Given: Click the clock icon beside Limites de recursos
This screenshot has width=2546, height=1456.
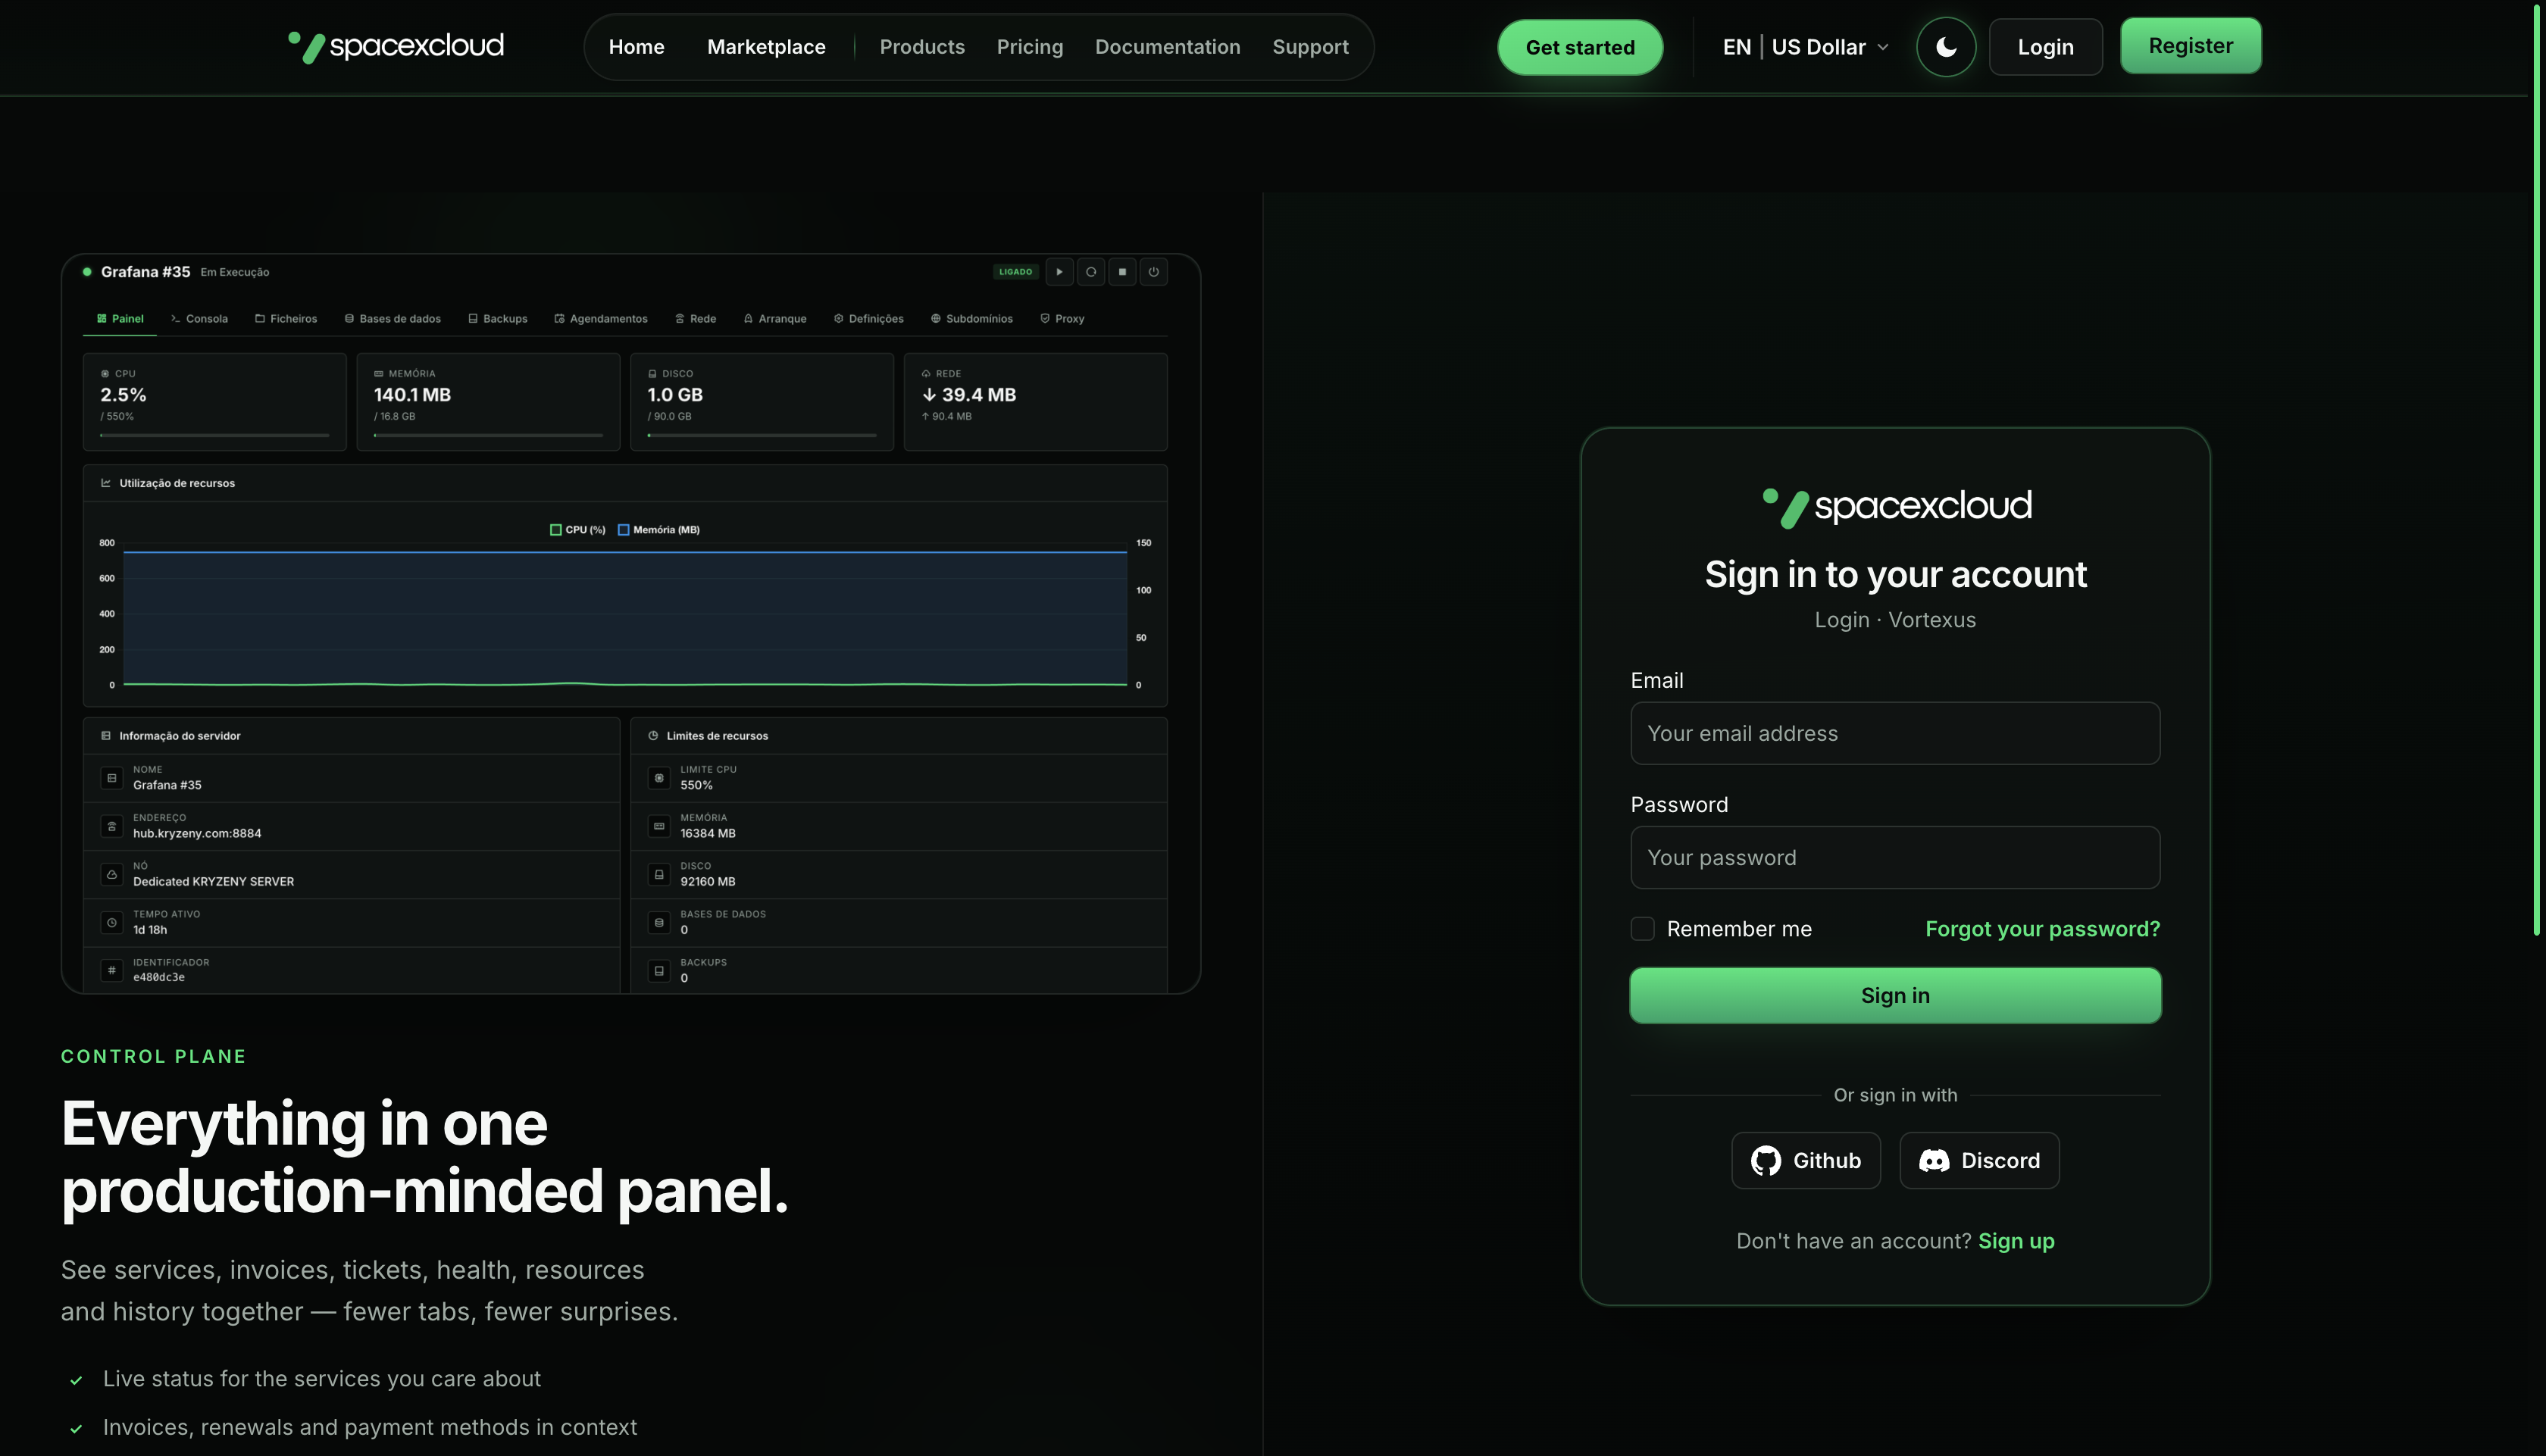Looking at the screenshot, I should pos(653,736).
